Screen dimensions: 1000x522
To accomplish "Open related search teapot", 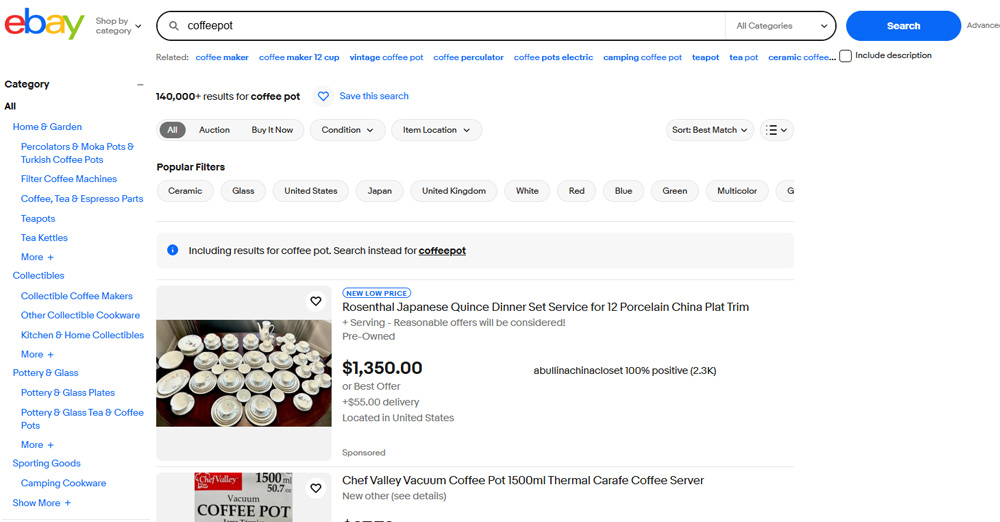I will (x=705, y=57).
